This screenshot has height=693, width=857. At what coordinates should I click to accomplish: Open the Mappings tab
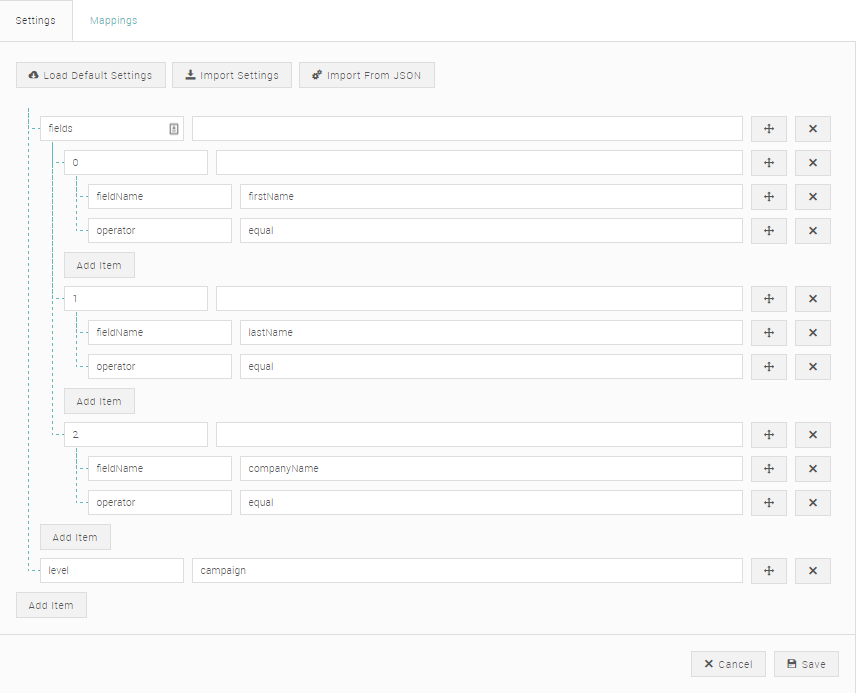coord(114,21)
